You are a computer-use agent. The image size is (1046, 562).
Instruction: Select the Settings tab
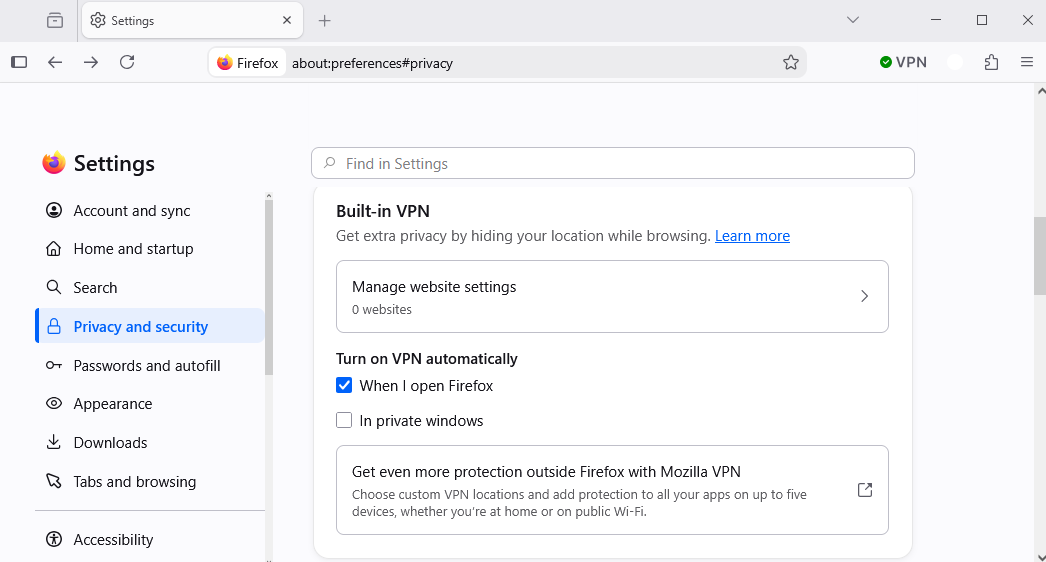click(x=192, y=21)
